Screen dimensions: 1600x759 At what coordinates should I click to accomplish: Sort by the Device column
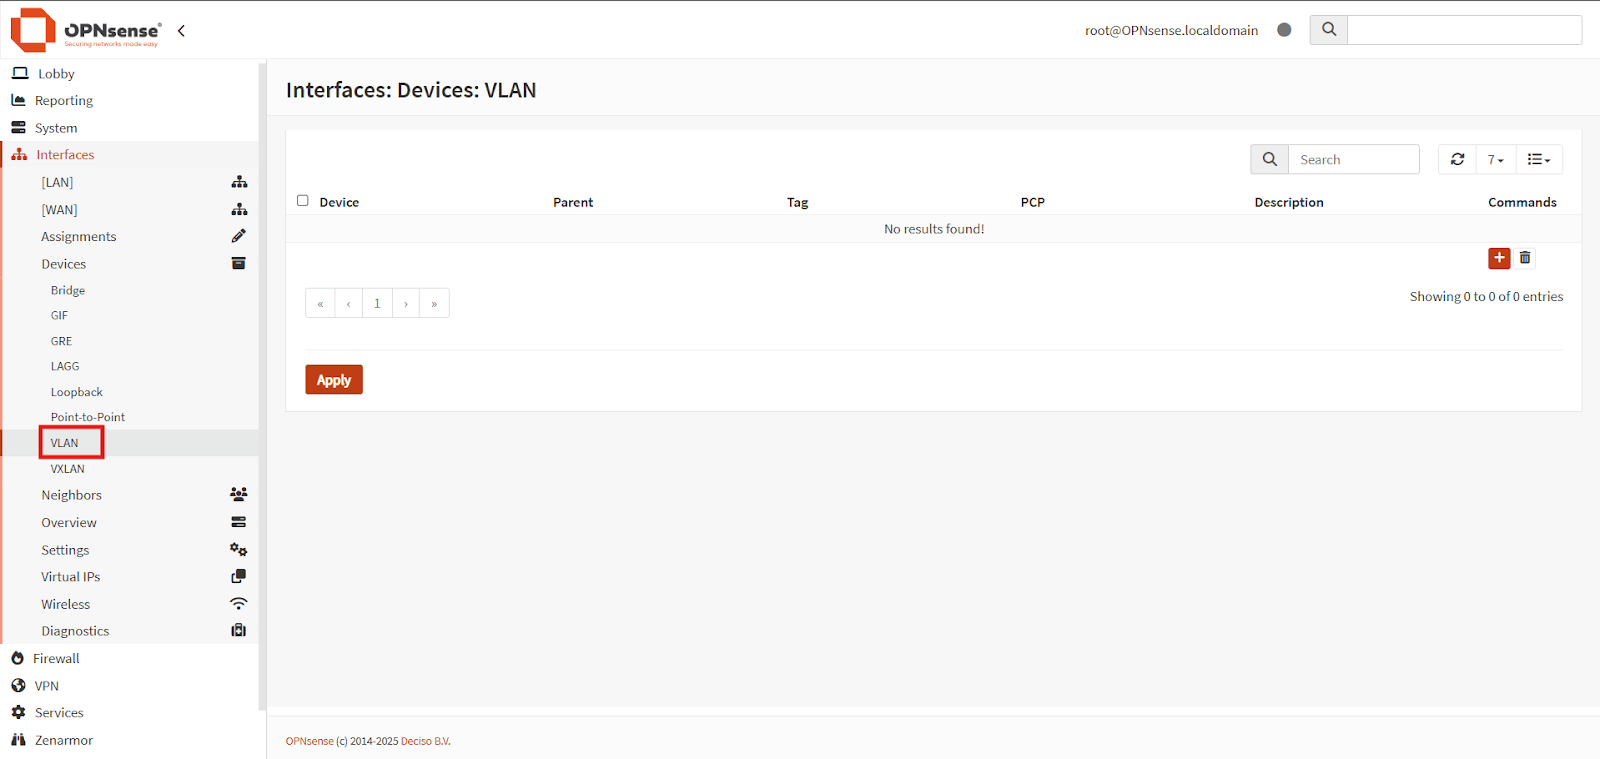(339, 202)
